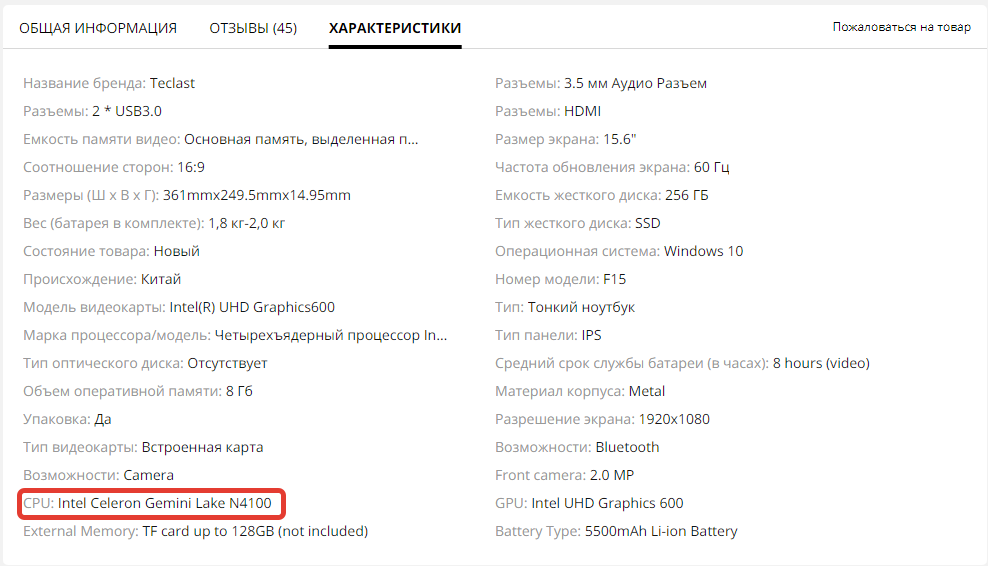
Task: Click truncated Емкость памяти видео value
Action: point(301,139)
